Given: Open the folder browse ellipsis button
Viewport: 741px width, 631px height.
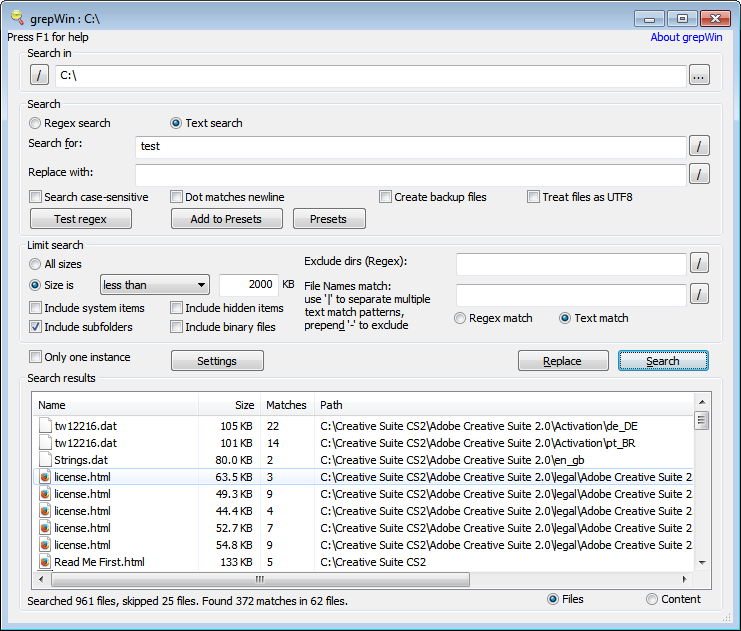Looking at the screenshot, I should [x=699, y=75].
